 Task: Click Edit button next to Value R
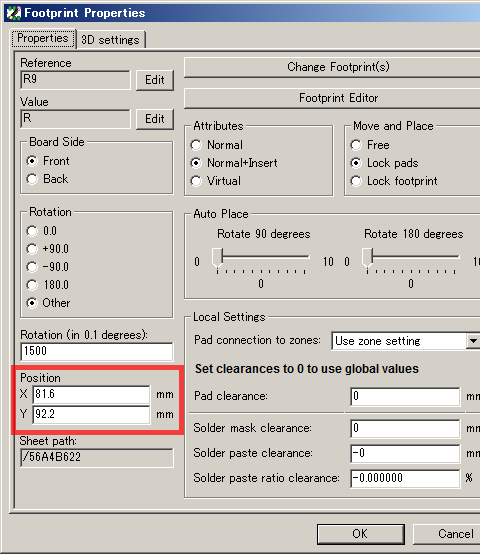click(155, 119)
